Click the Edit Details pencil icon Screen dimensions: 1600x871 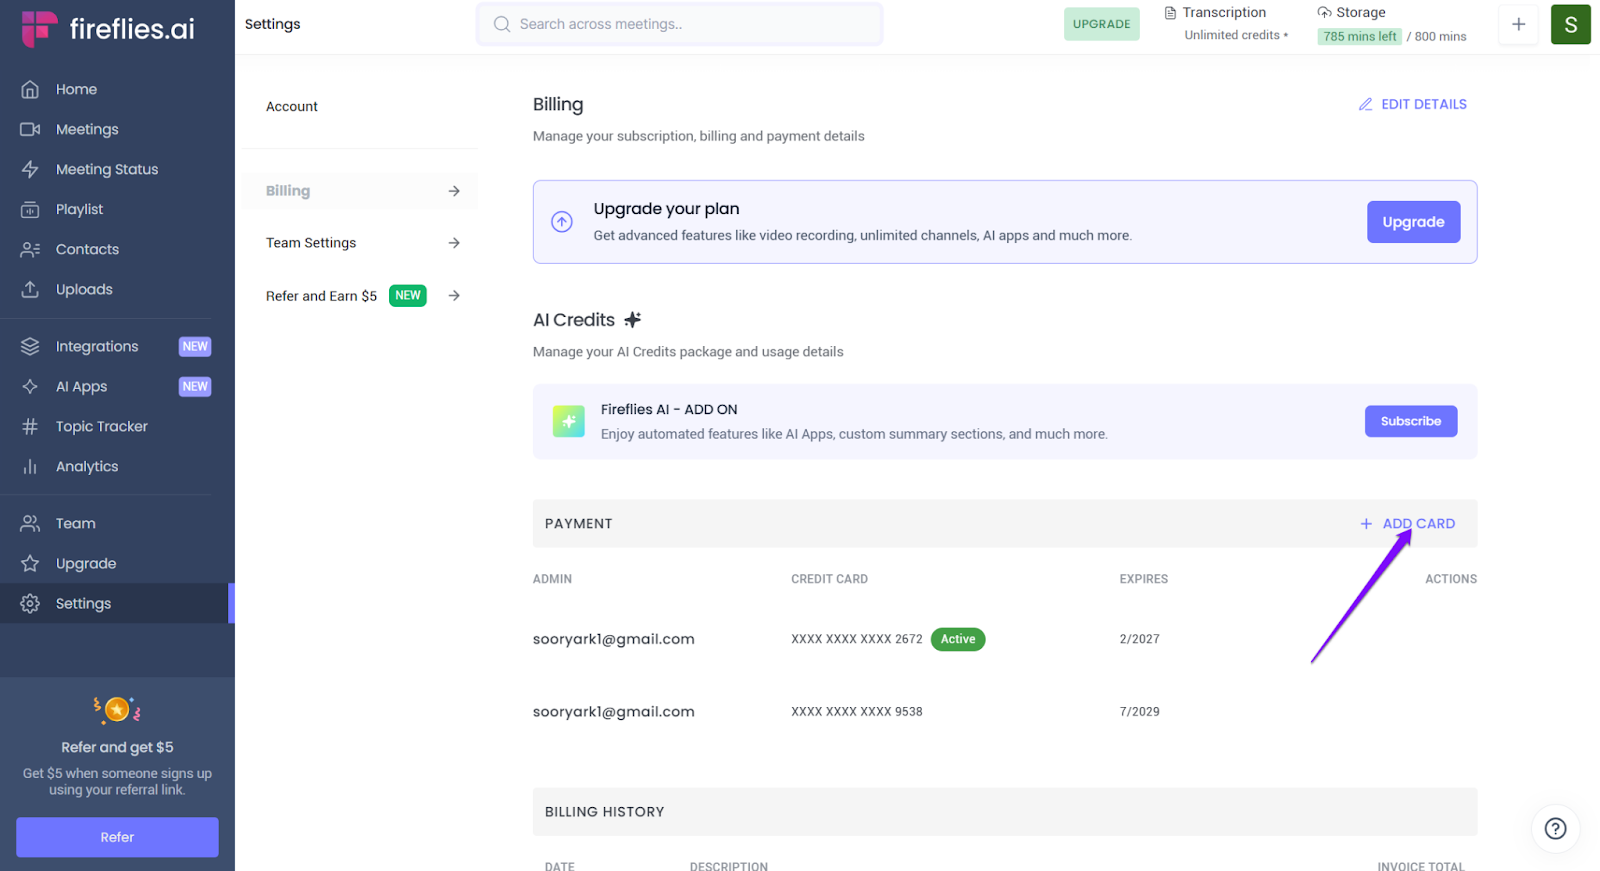1365,104
